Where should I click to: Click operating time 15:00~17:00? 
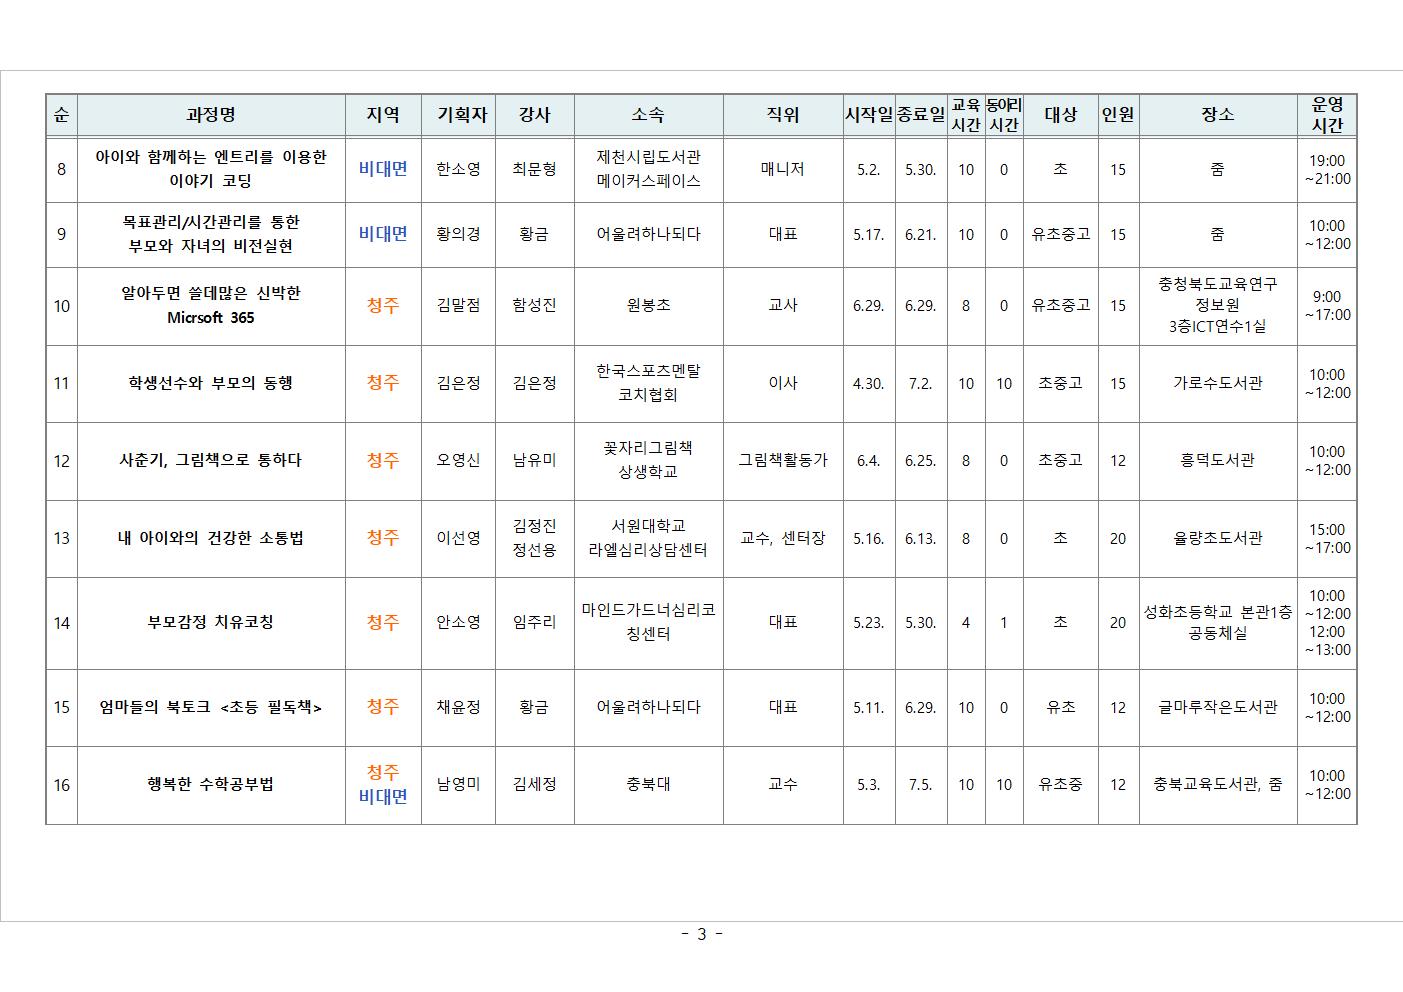point(1327,538)
